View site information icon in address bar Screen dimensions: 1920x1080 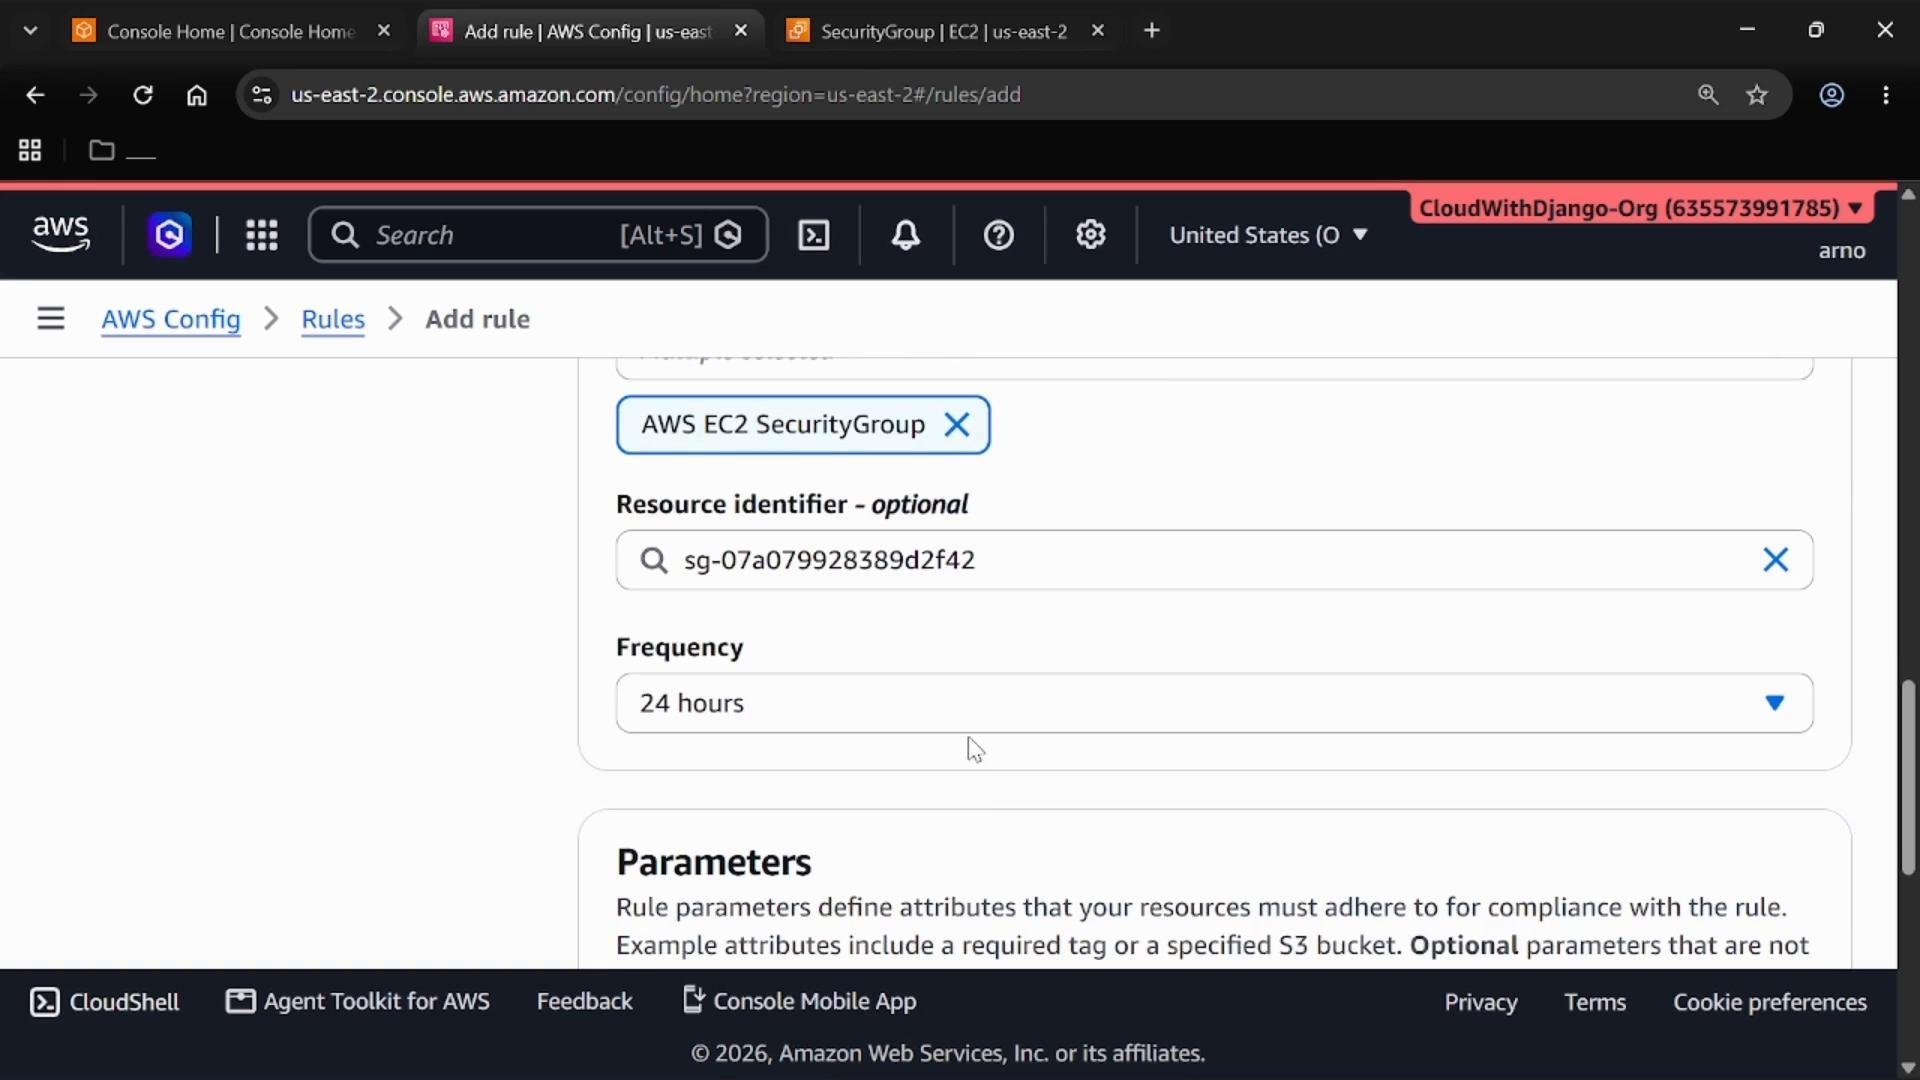[261, 95]
